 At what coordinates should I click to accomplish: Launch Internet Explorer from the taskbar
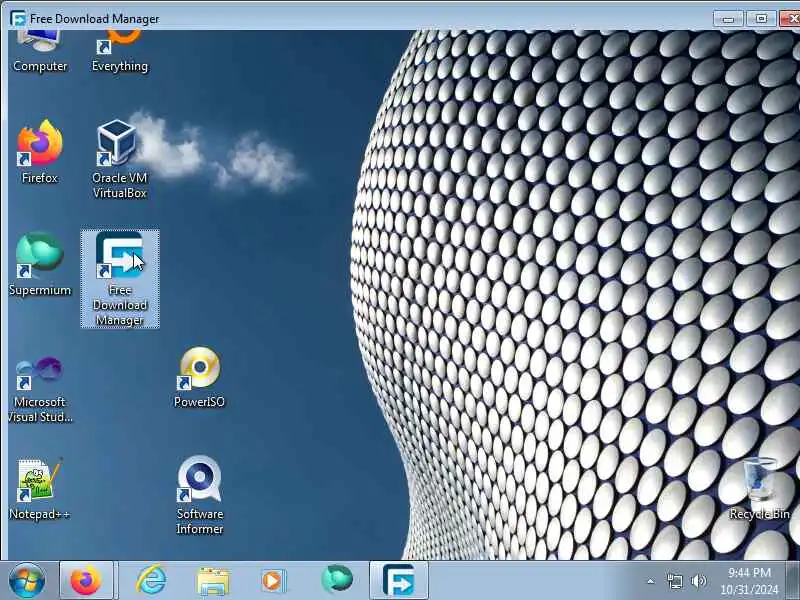pos(151,581)
